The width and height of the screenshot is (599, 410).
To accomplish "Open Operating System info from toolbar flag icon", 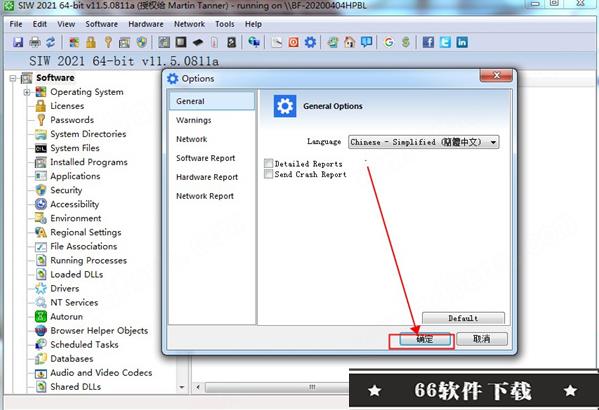I will coord(74,42).
